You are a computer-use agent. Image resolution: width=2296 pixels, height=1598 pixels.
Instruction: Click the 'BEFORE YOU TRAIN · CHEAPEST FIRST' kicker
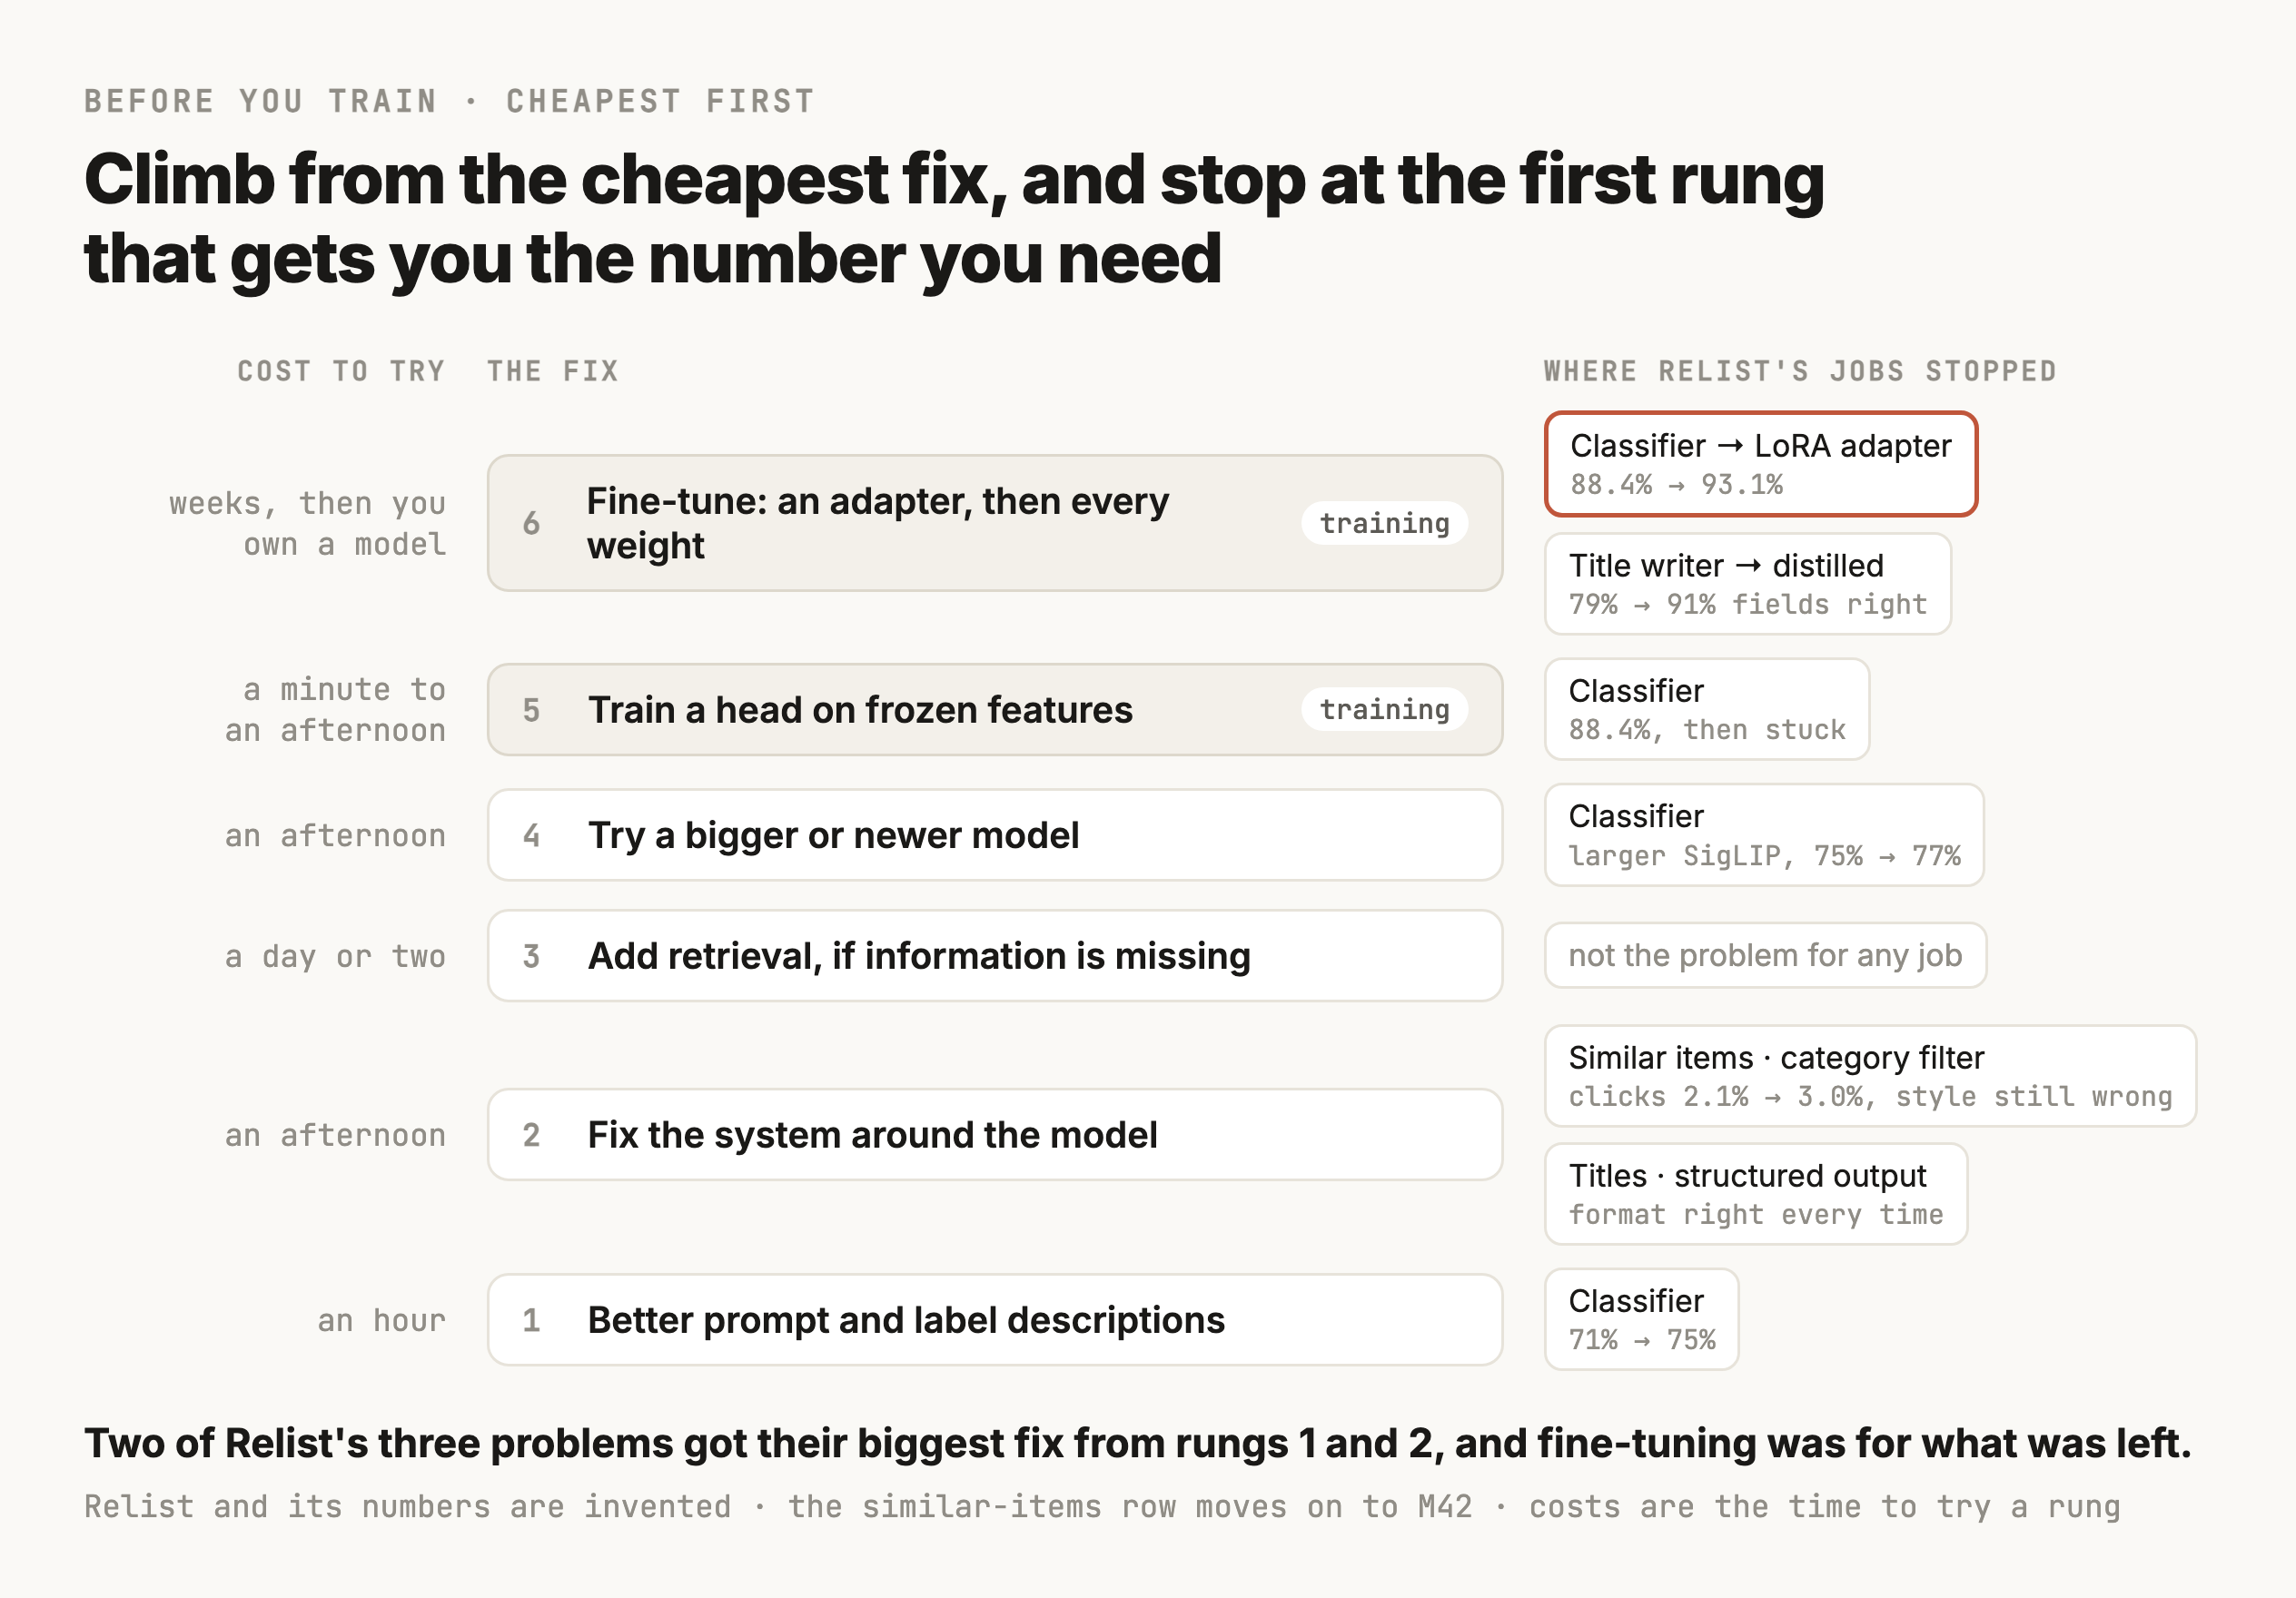(x=449, y=101)
